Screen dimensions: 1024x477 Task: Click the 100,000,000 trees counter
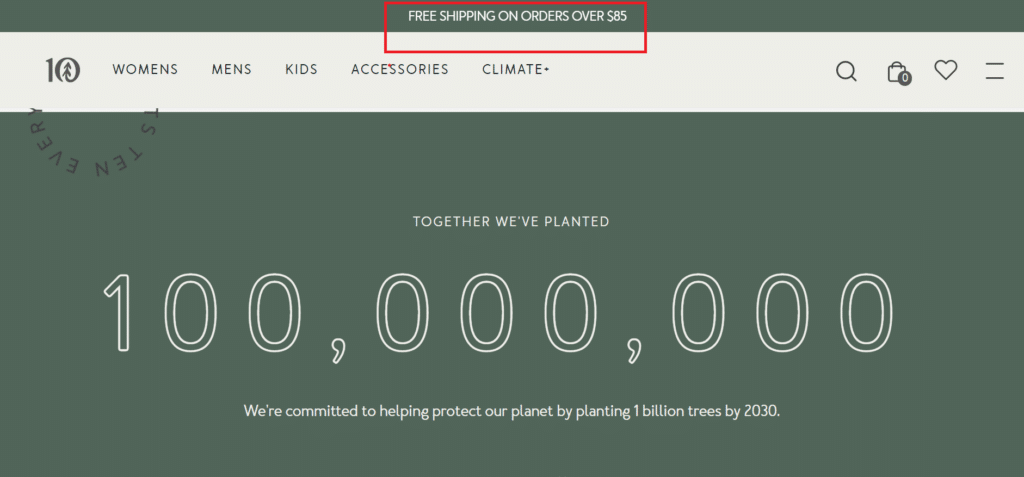click(498, 312)
